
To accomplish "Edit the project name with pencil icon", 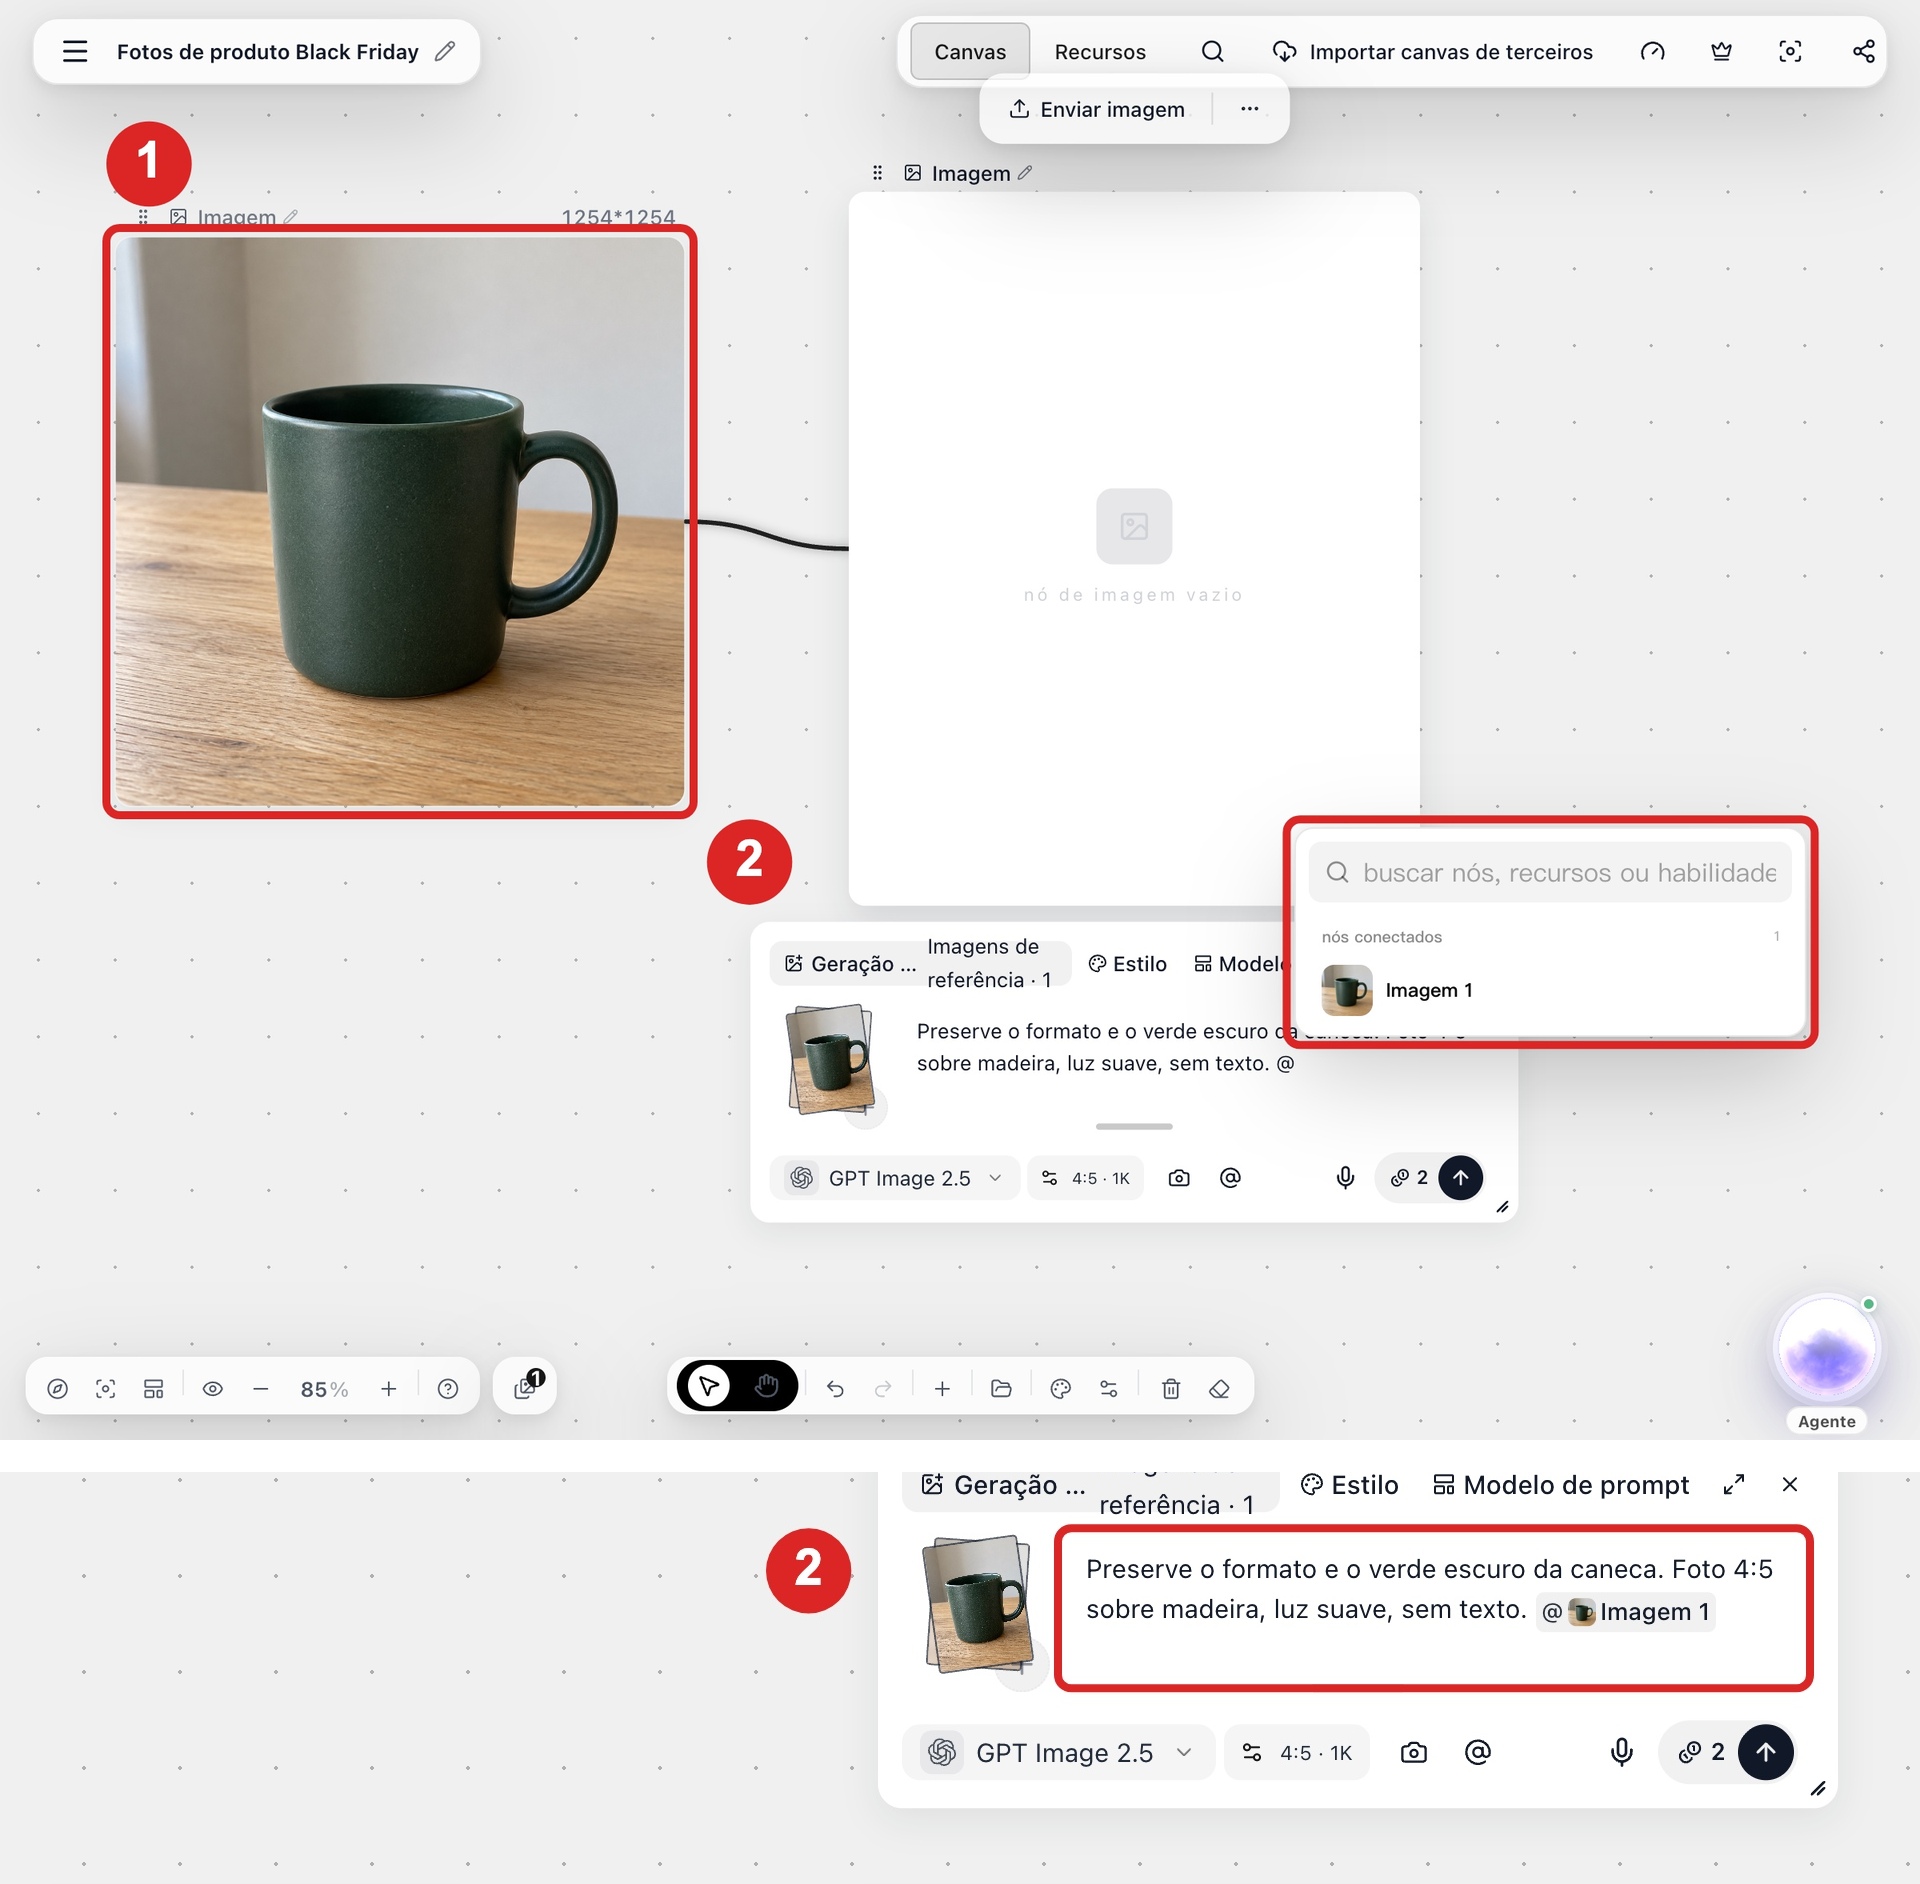I will pos(445,51).
